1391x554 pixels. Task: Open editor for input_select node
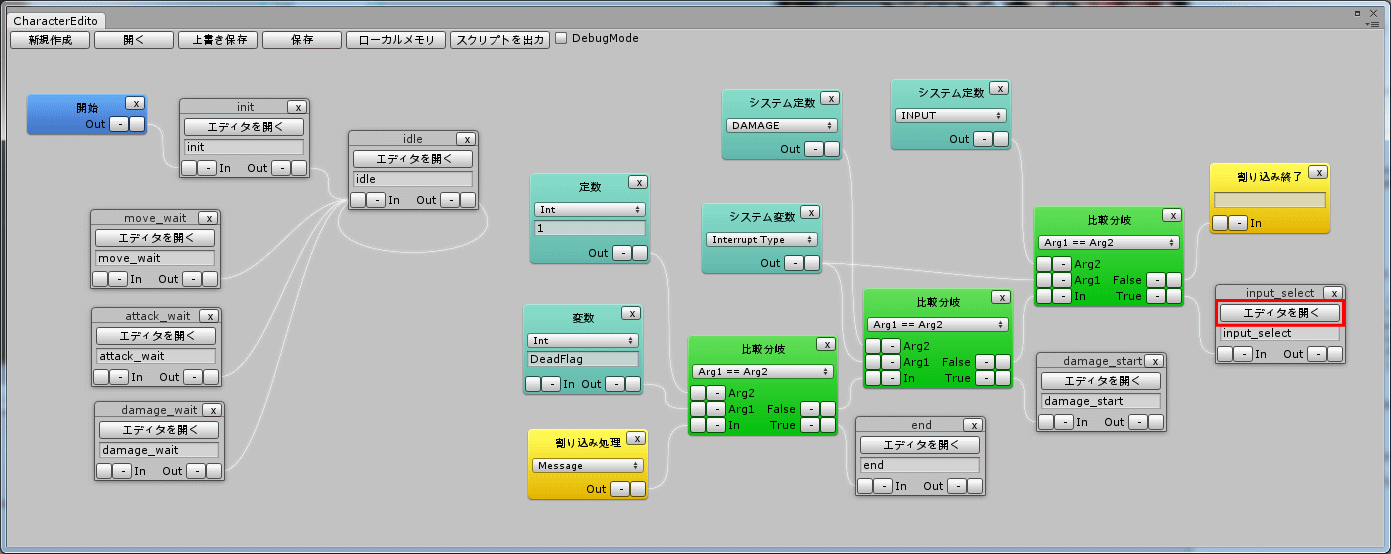click(x=1280, y=313)
